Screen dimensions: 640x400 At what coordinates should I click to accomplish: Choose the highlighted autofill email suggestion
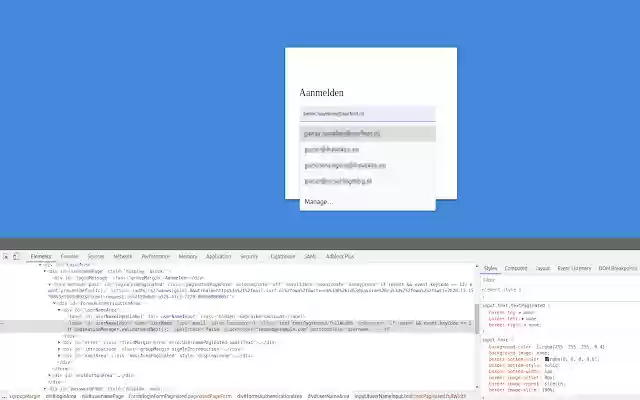[367, 134]
